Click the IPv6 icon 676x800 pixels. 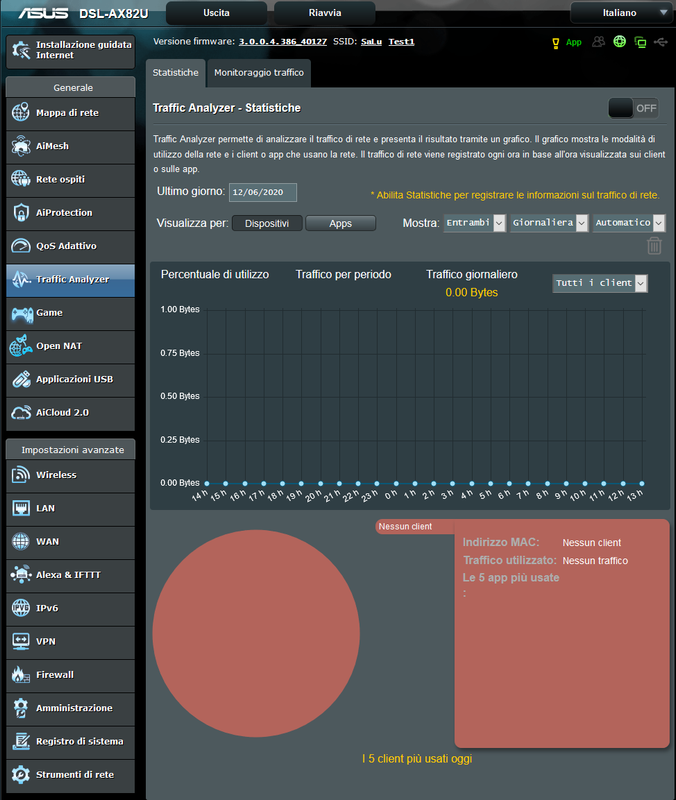pos(21,608)
